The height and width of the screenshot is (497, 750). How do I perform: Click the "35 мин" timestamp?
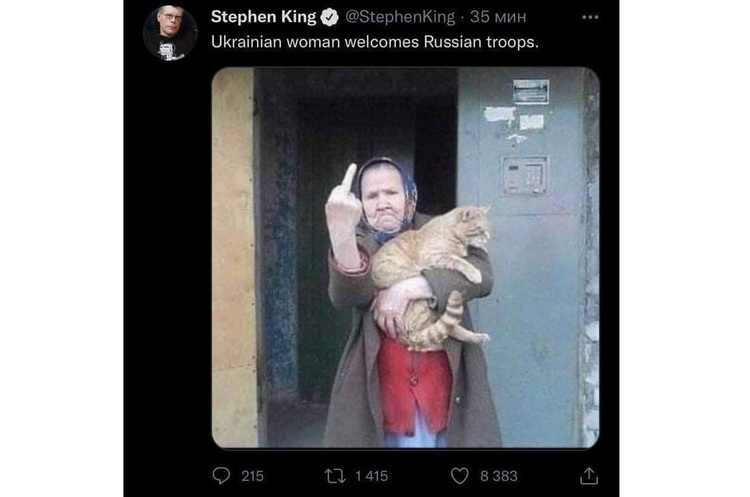pyautogui.click(x=498, y=17)
